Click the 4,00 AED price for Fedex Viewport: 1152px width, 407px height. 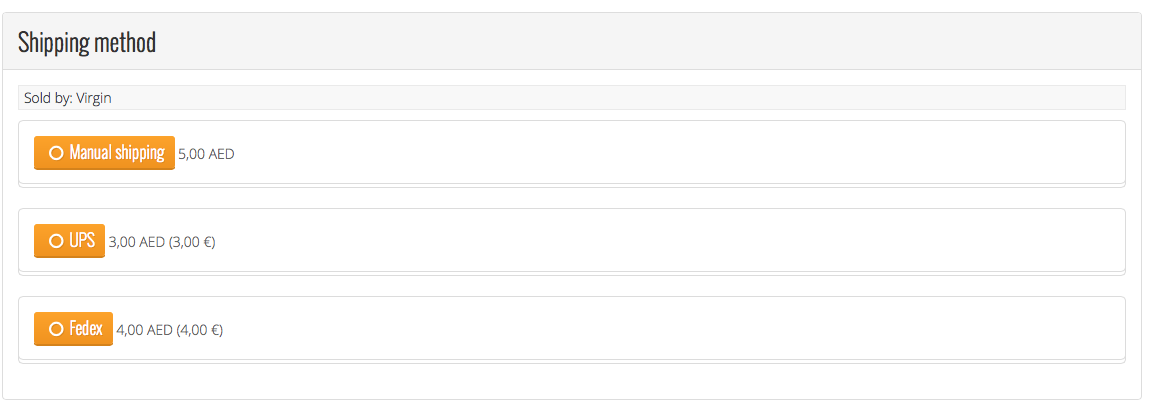pyautogui.click(x=144, y=330)
